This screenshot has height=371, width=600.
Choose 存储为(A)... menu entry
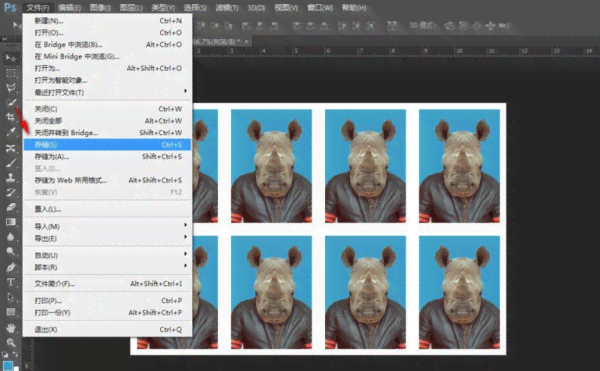[108, 156]
